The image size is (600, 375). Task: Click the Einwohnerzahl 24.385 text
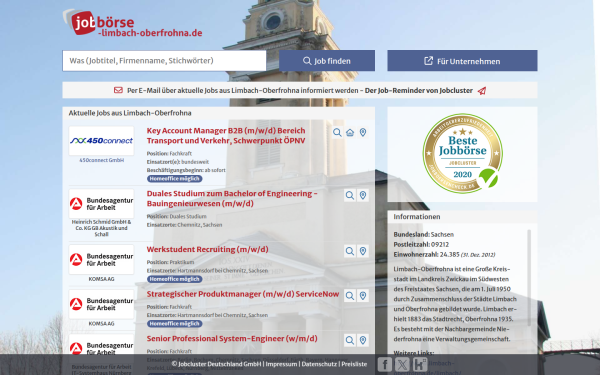[x=444, y=254]
